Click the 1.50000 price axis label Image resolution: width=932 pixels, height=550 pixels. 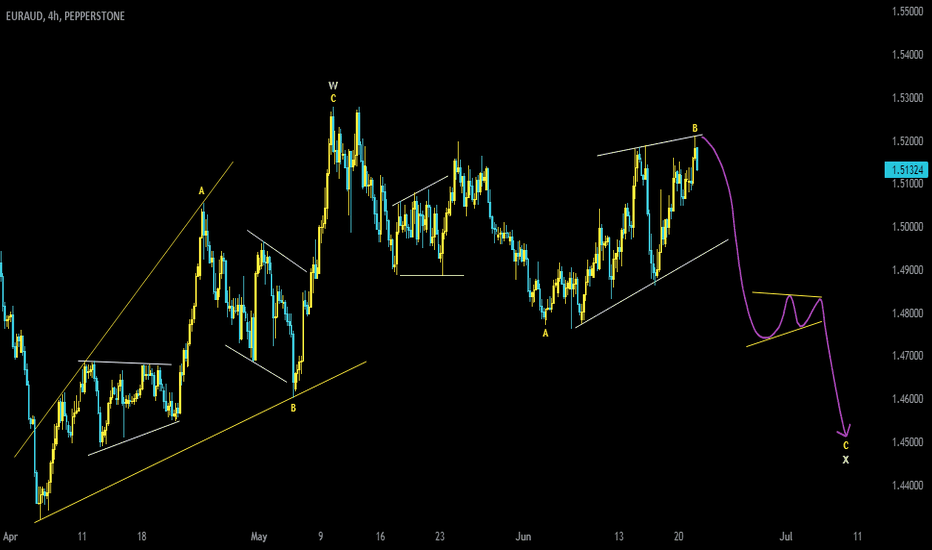pos(907,227)
